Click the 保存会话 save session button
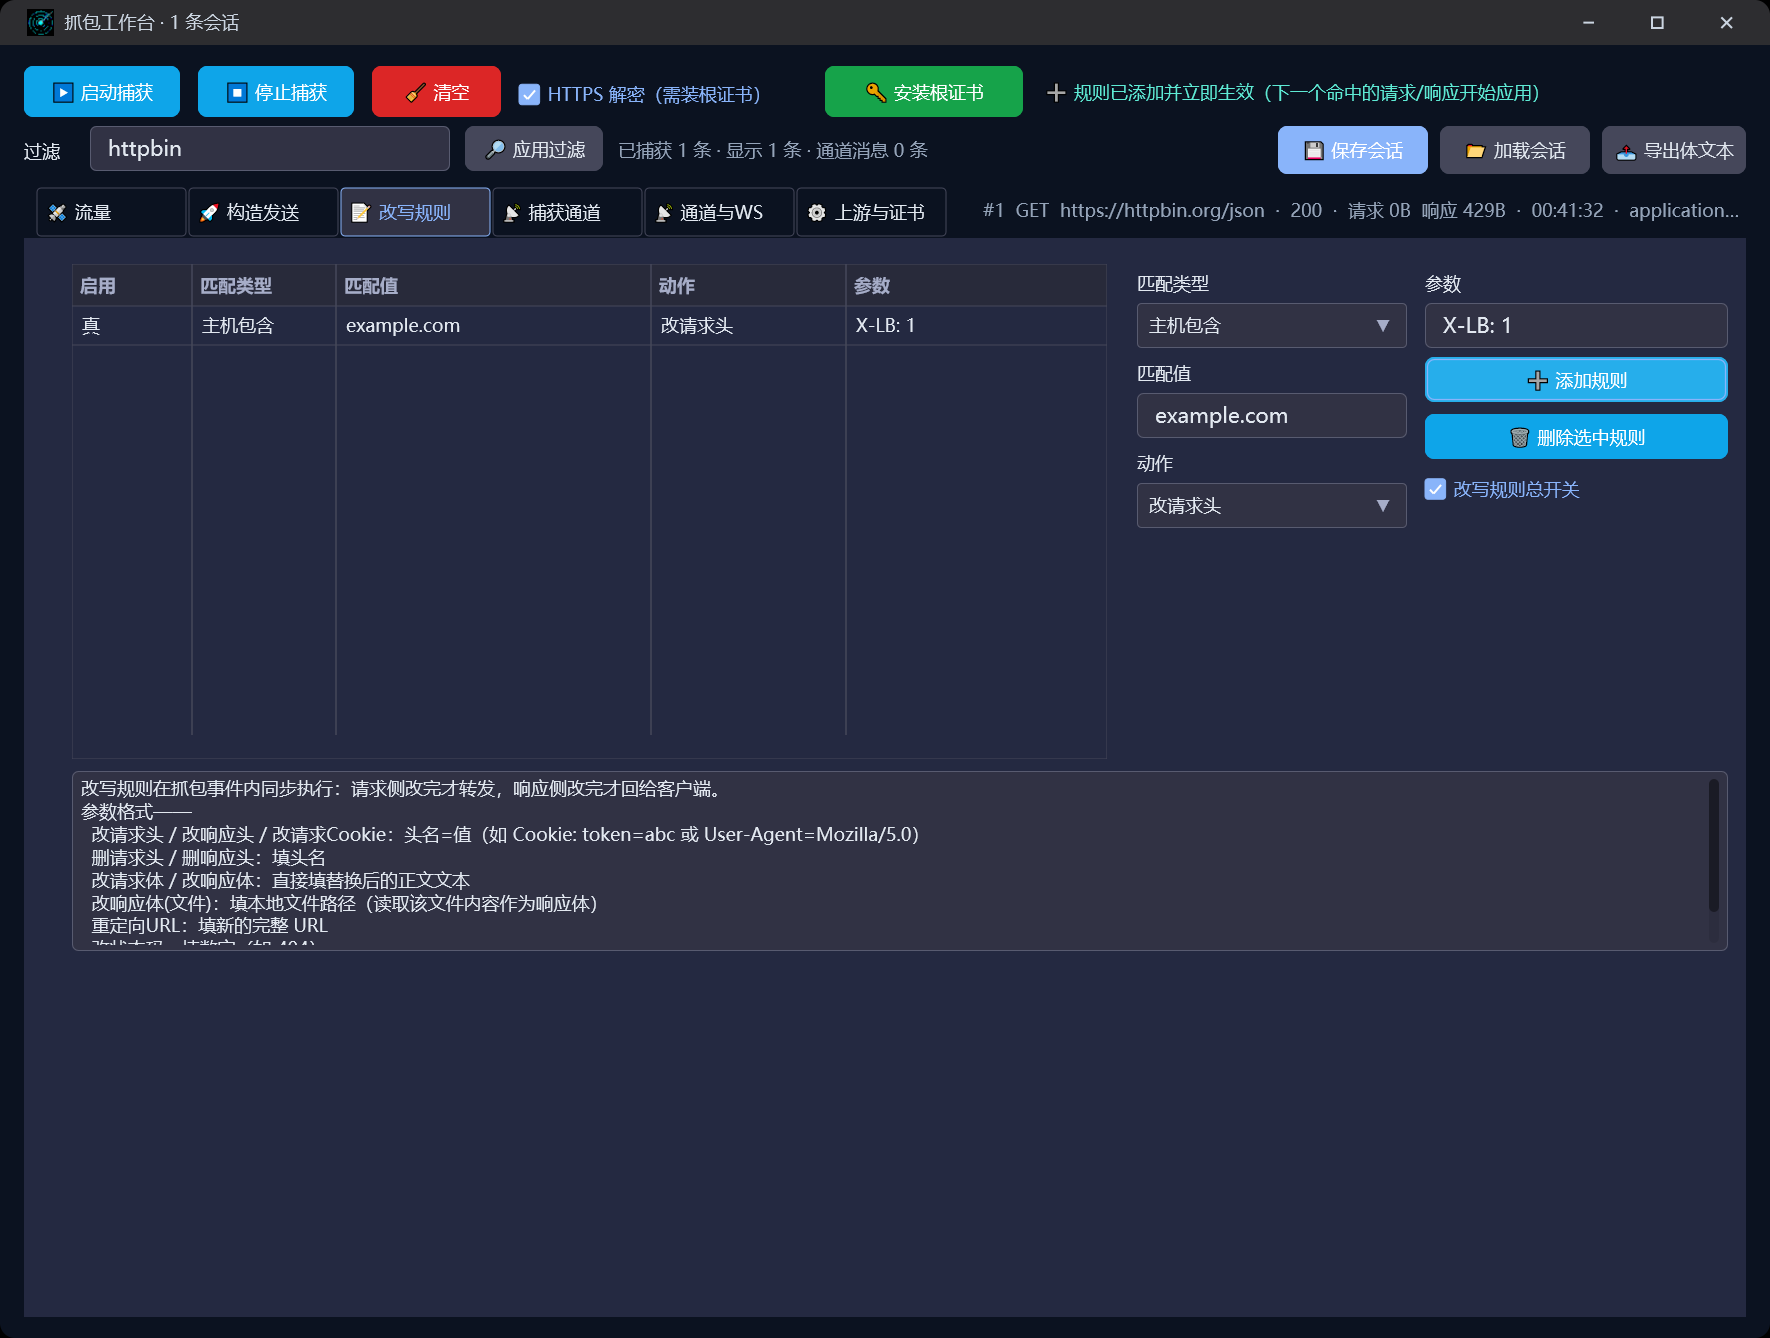 (1353, 150)
